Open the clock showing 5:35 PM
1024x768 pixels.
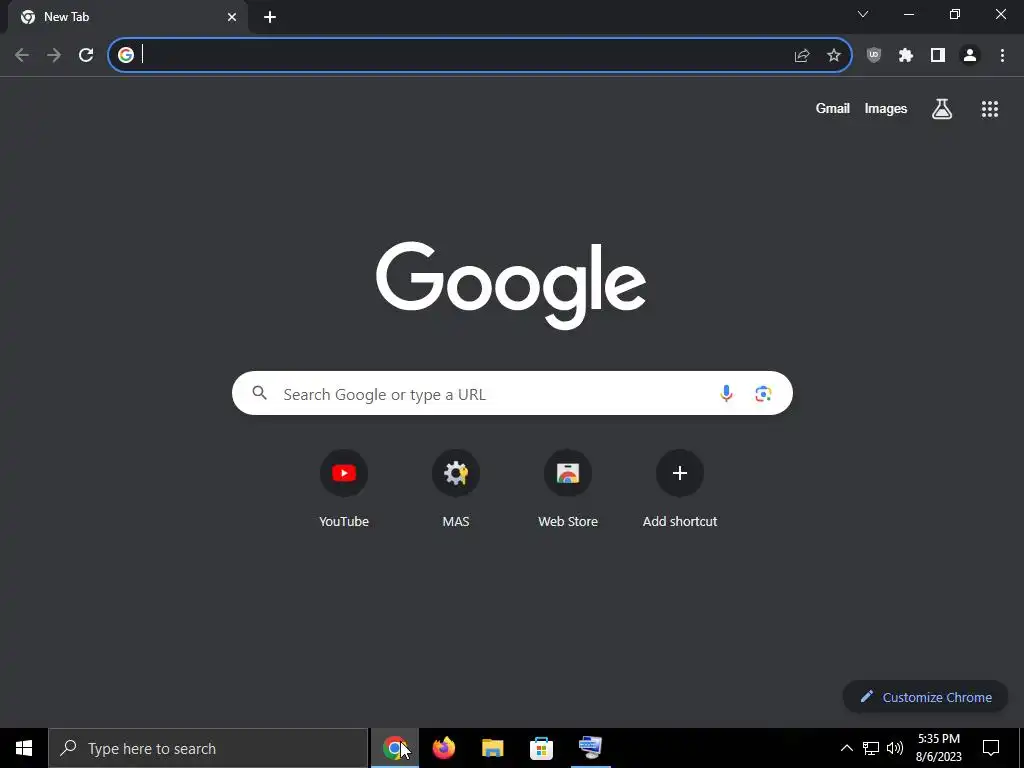click(938, 748)
